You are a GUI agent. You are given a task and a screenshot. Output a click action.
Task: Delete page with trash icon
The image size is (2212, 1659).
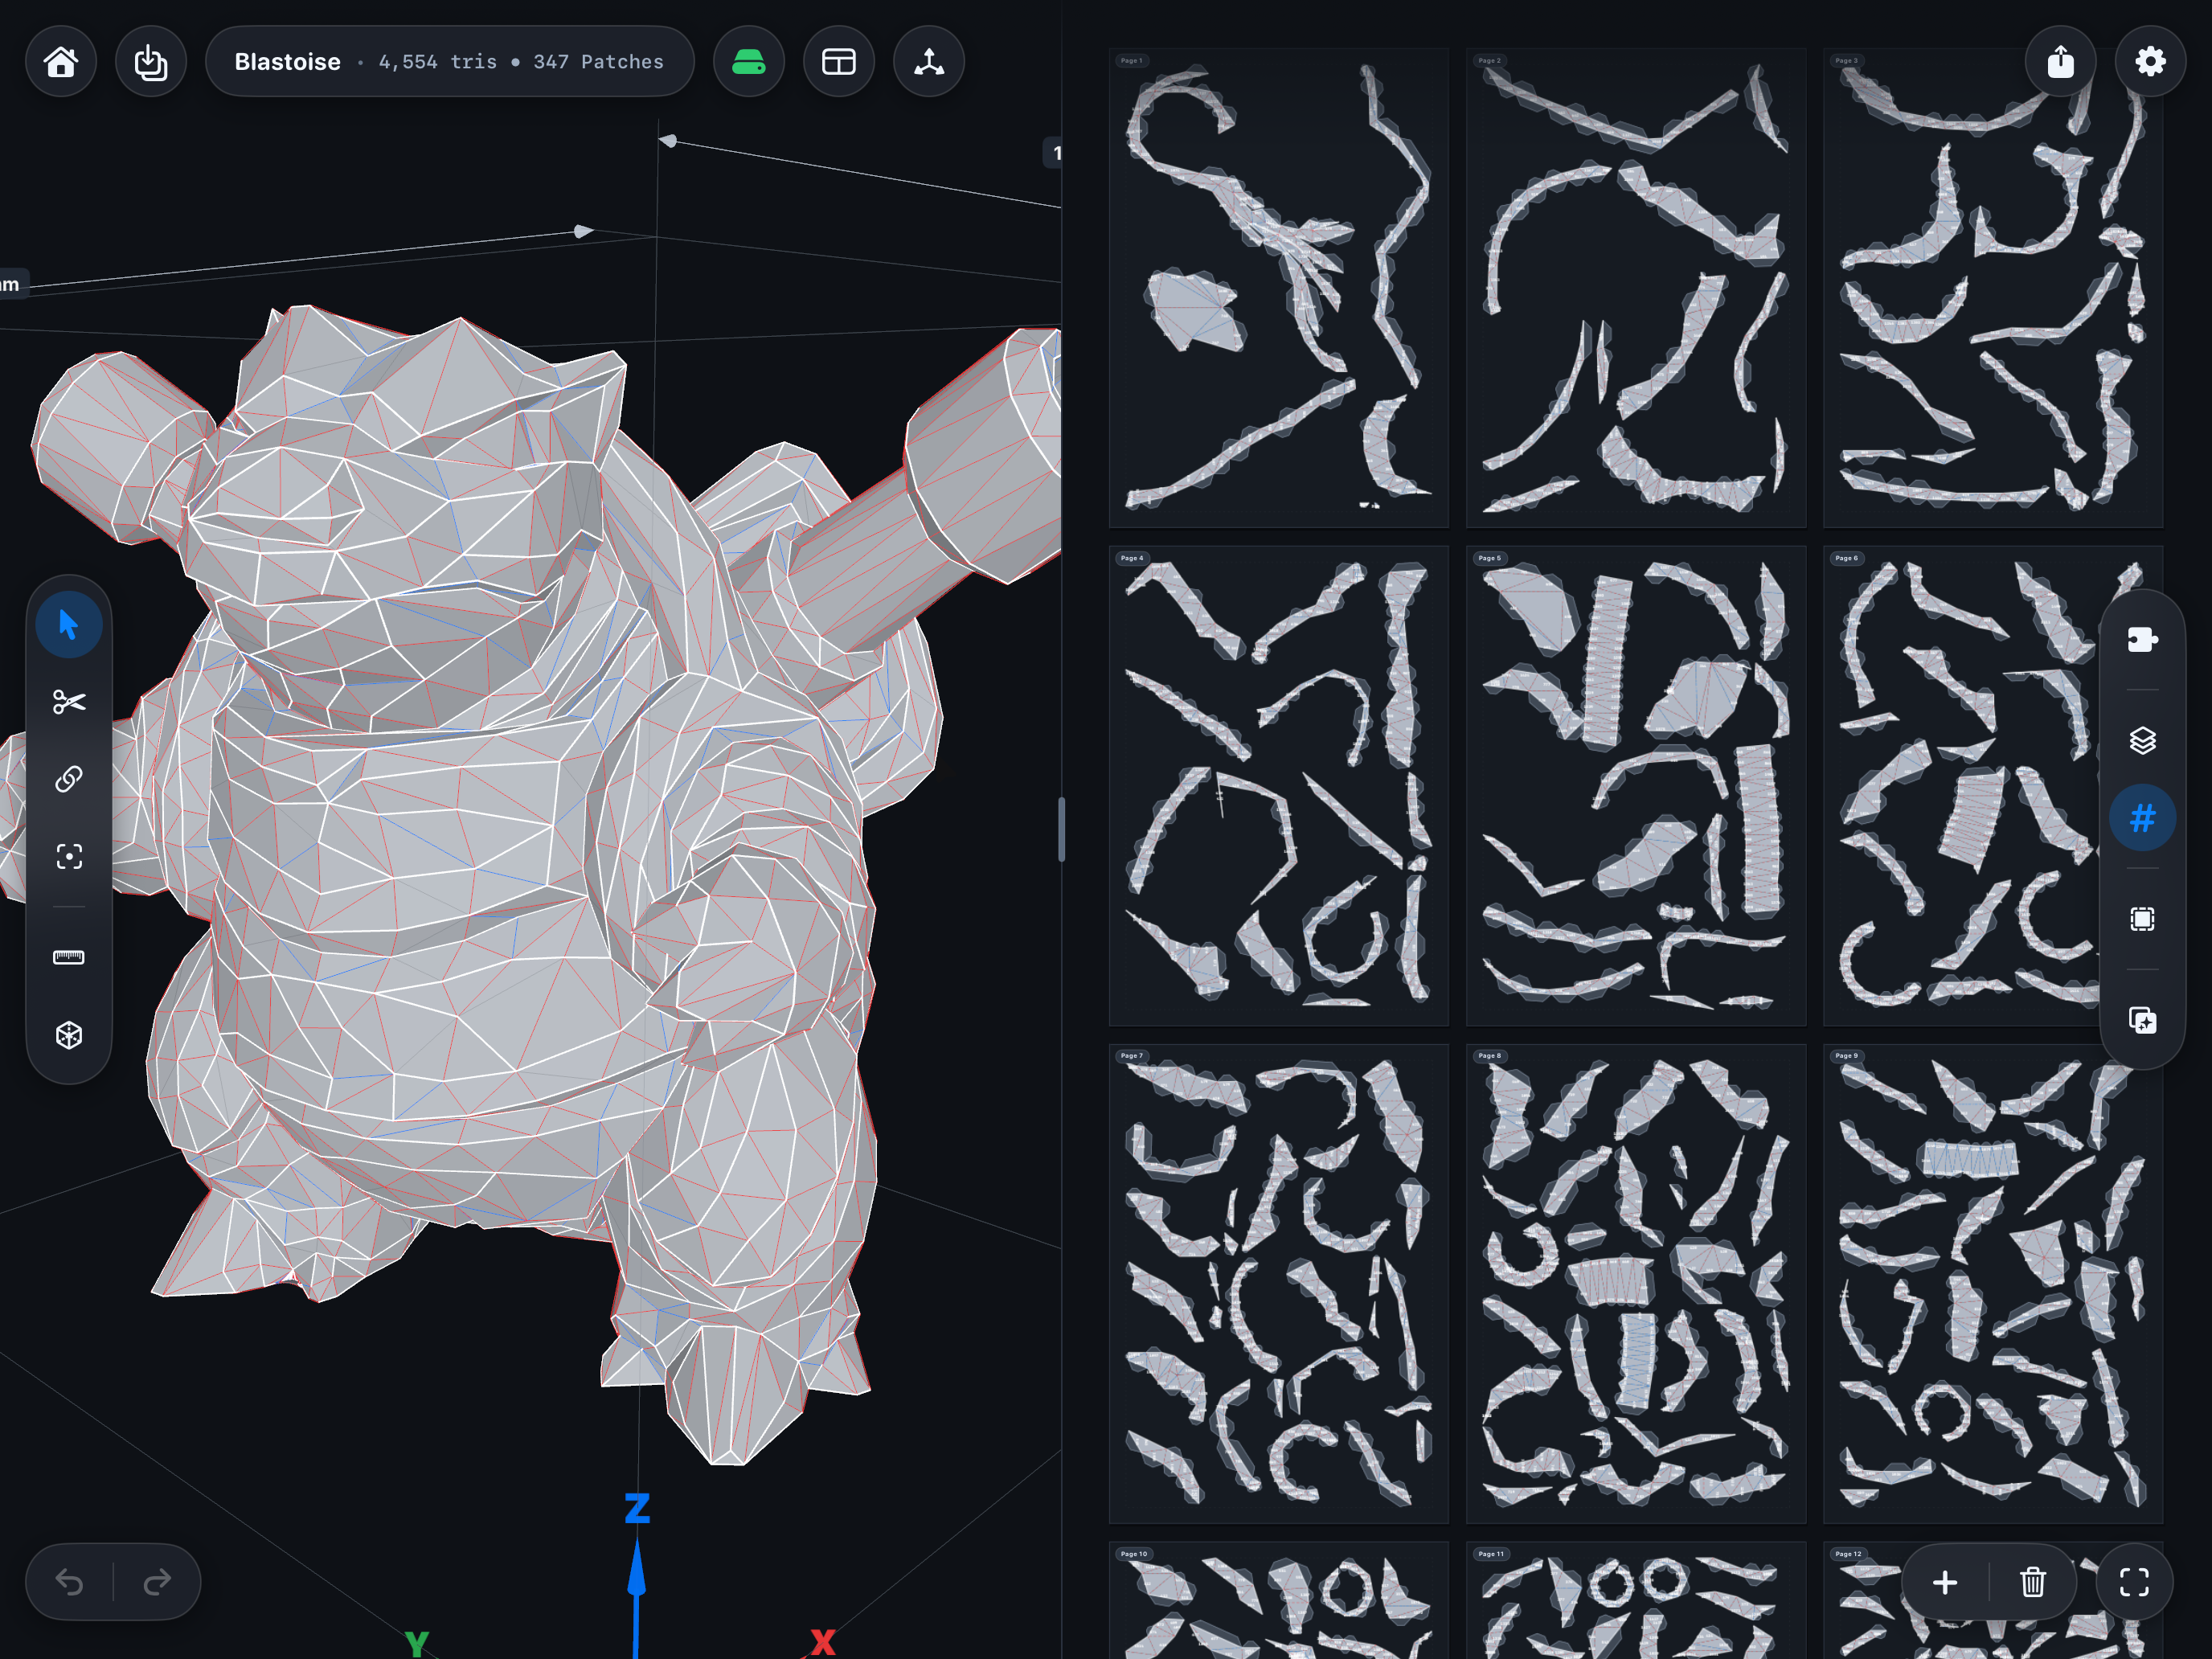[2033, 1582]
